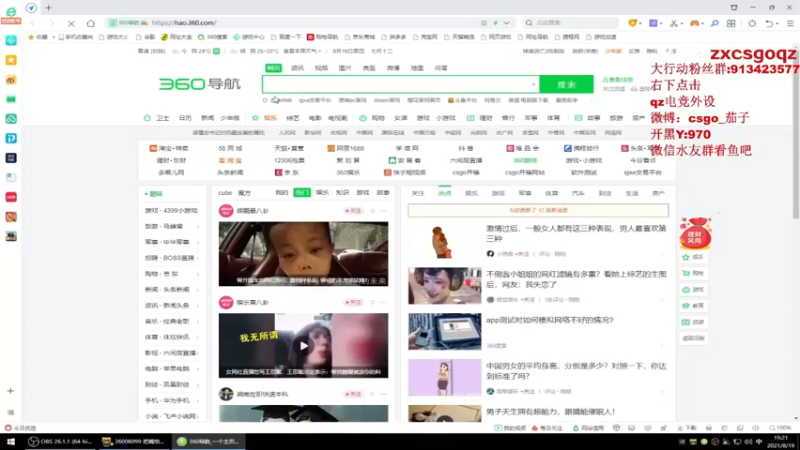The height and width of the screenshot is (450, 800).
Task: Open the gamepad games icon in toolbar
Action: click(694, 23)
